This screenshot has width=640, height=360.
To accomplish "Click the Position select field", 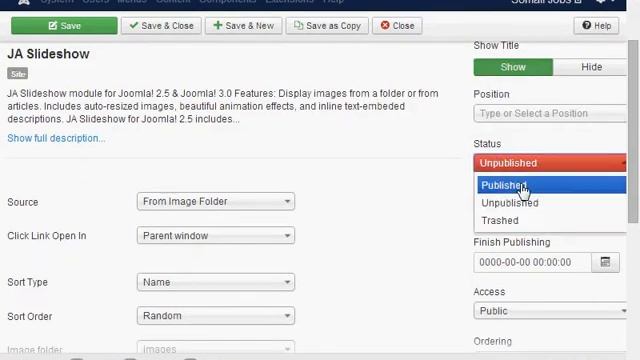I will pos(550,113).
